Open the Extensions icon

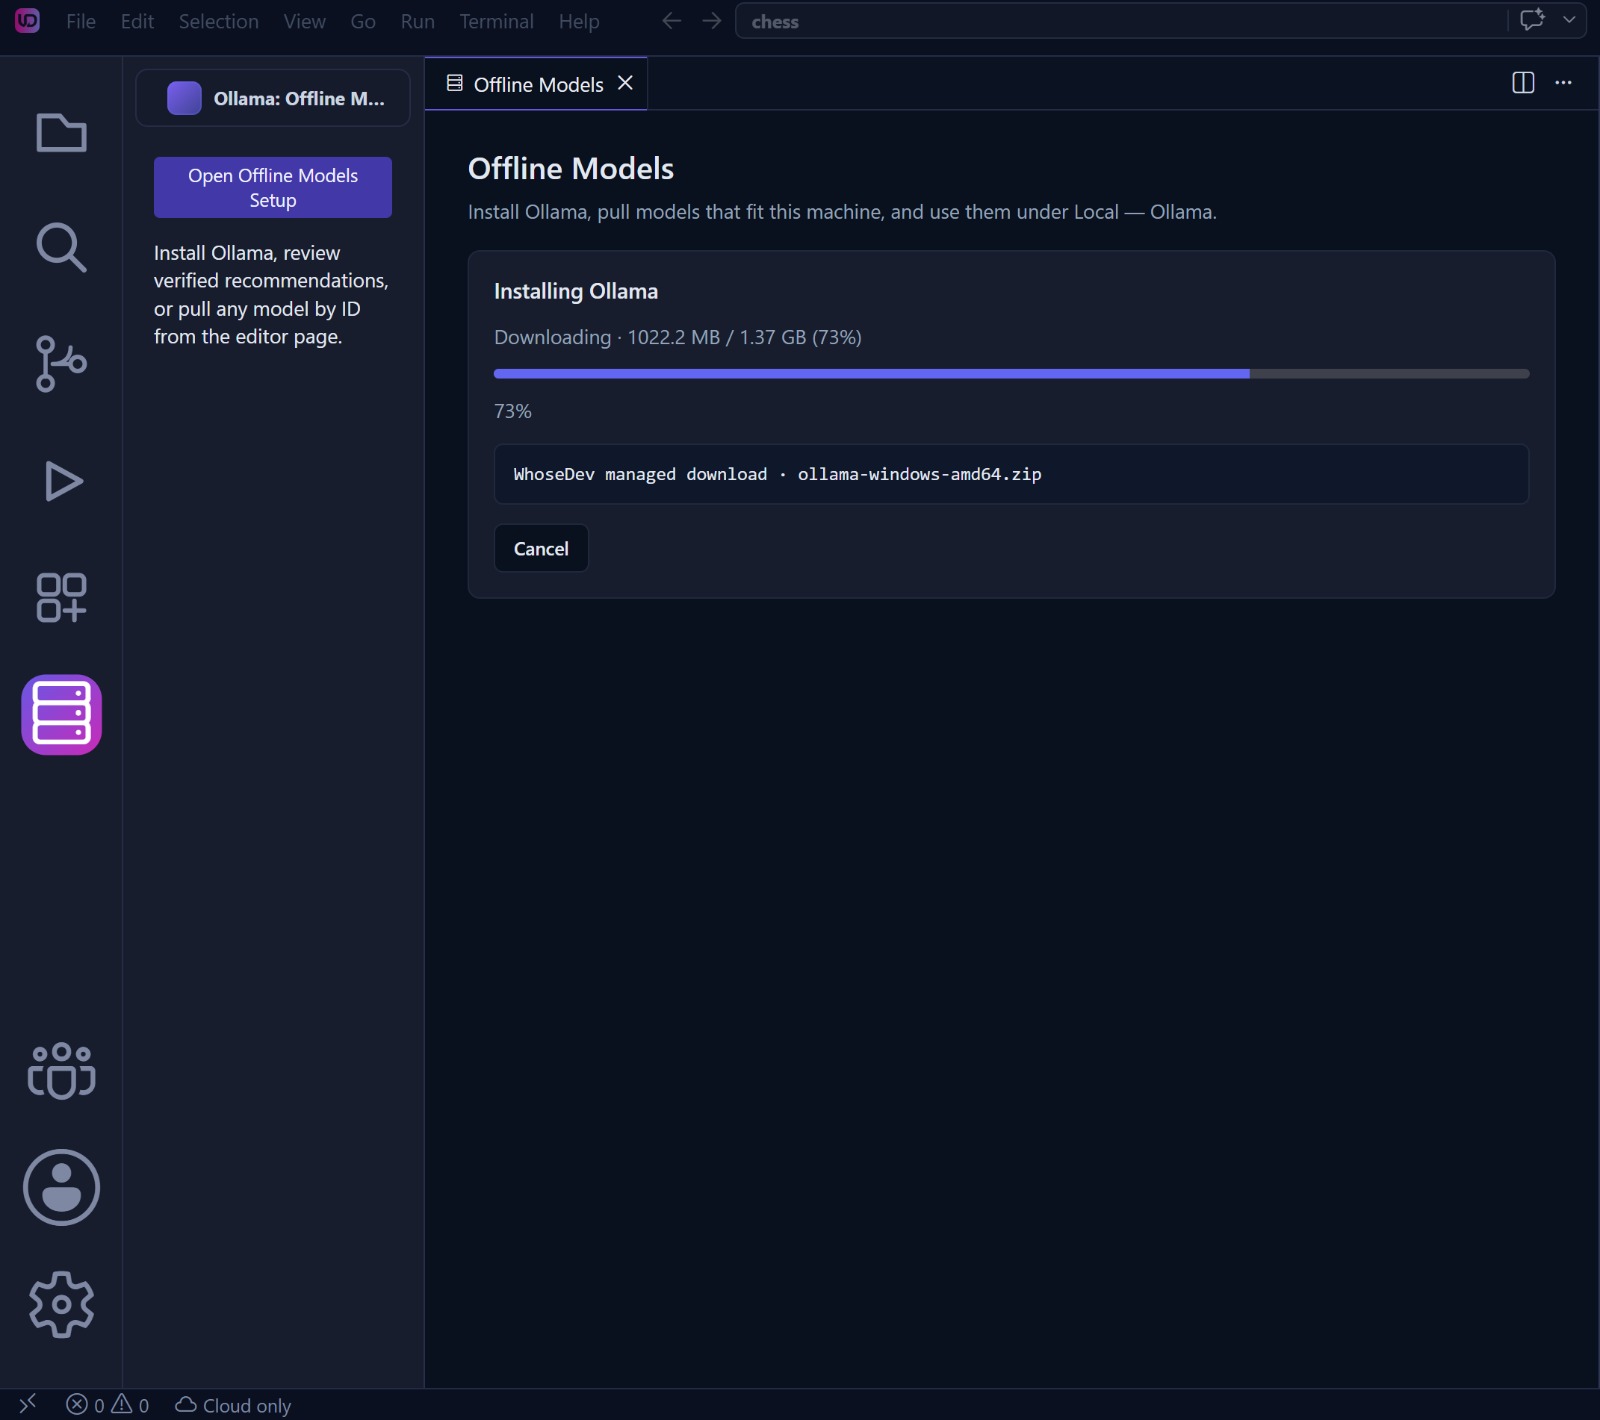[61, 597]
